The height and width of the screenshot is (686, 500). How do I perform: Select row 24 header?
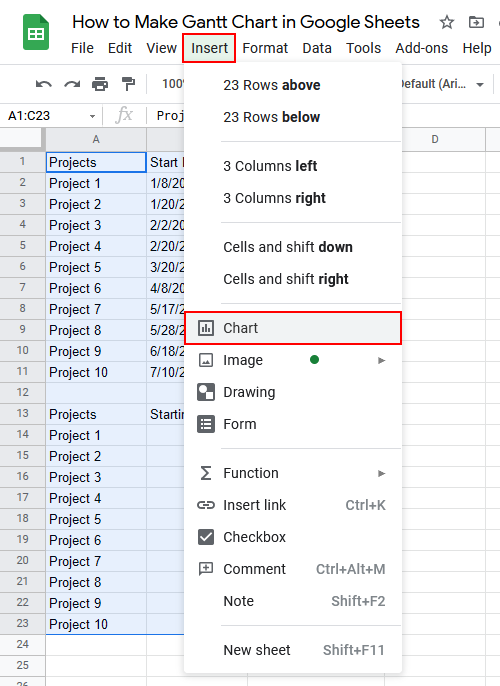click(x=22, y=644)
